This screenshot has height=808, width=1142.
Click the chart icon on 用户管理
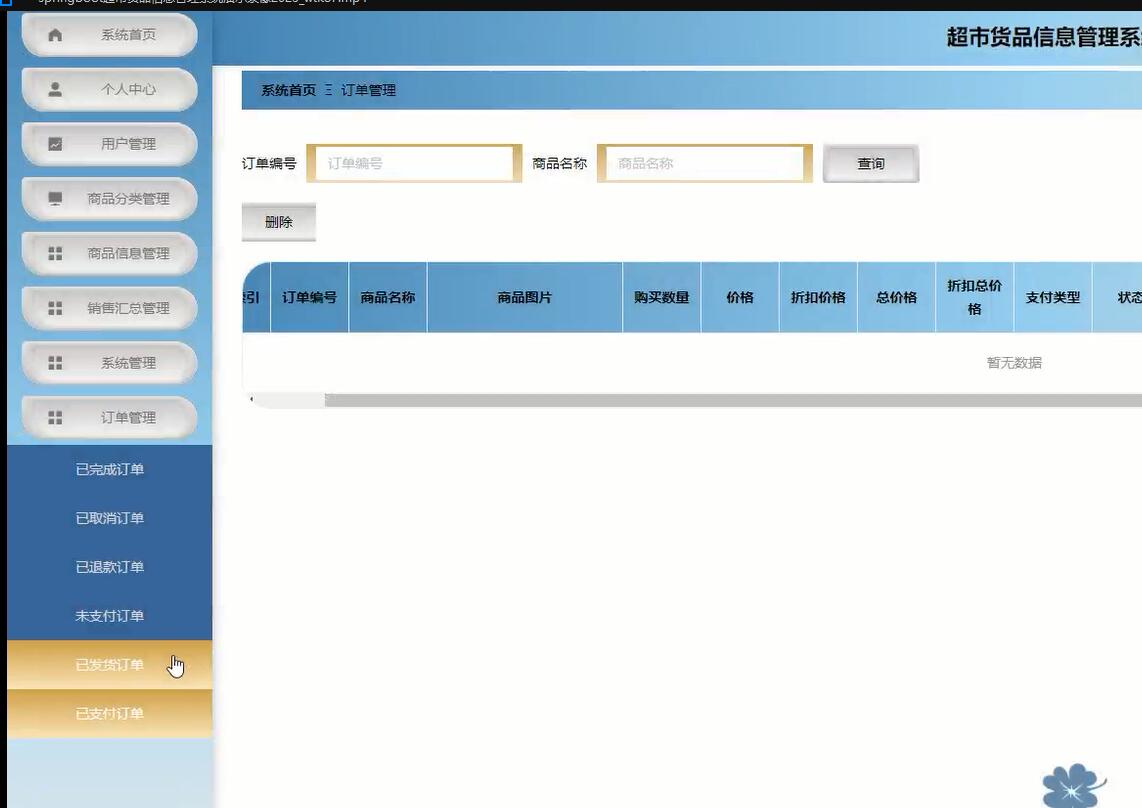pyautogui.click(x=55, y=143)
